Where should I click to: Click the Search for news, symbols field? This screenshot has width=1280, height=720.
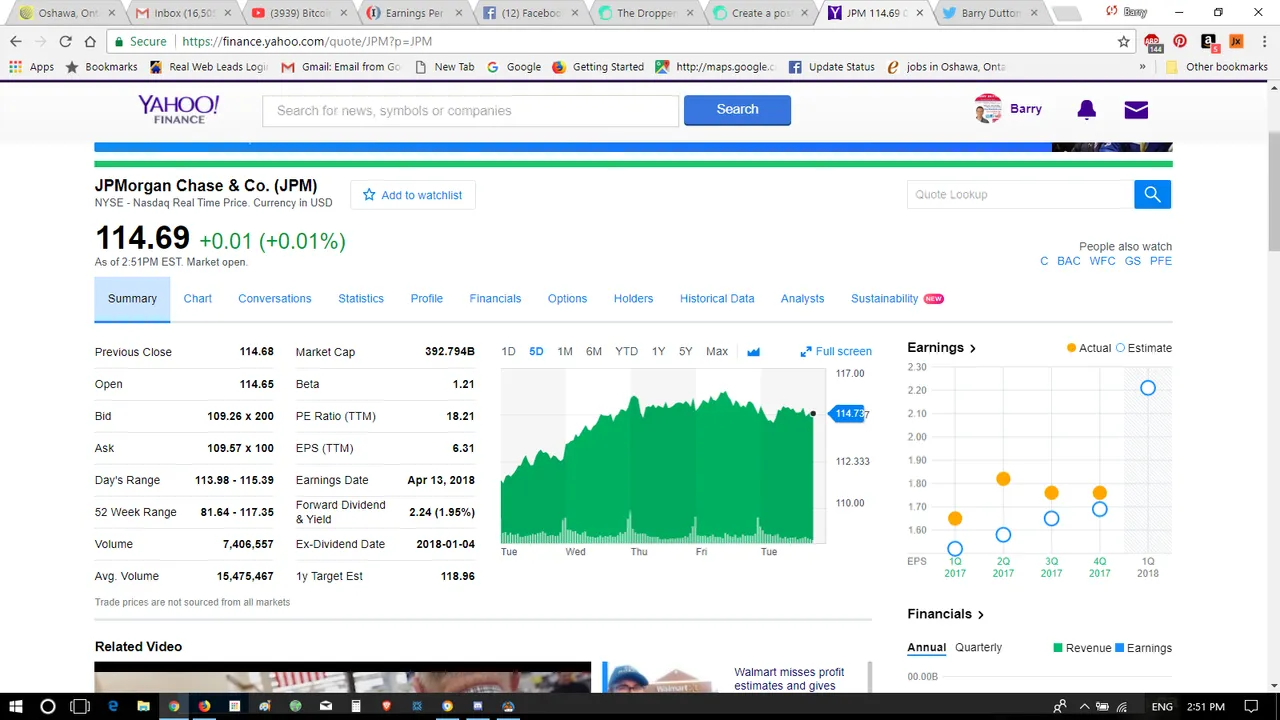[471, 110]
